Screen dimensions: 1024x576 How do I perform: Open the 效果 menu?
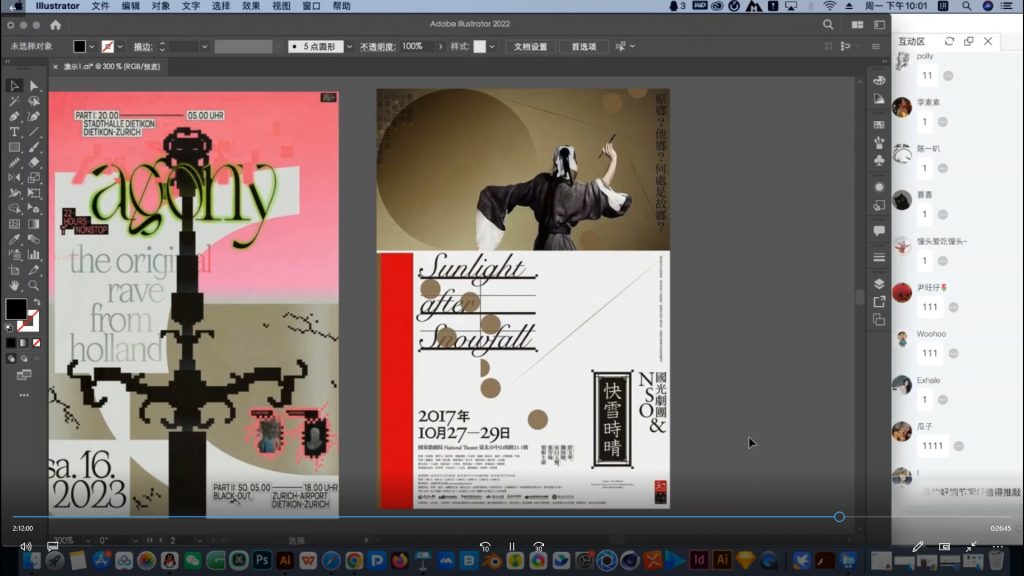coord(251,6)
